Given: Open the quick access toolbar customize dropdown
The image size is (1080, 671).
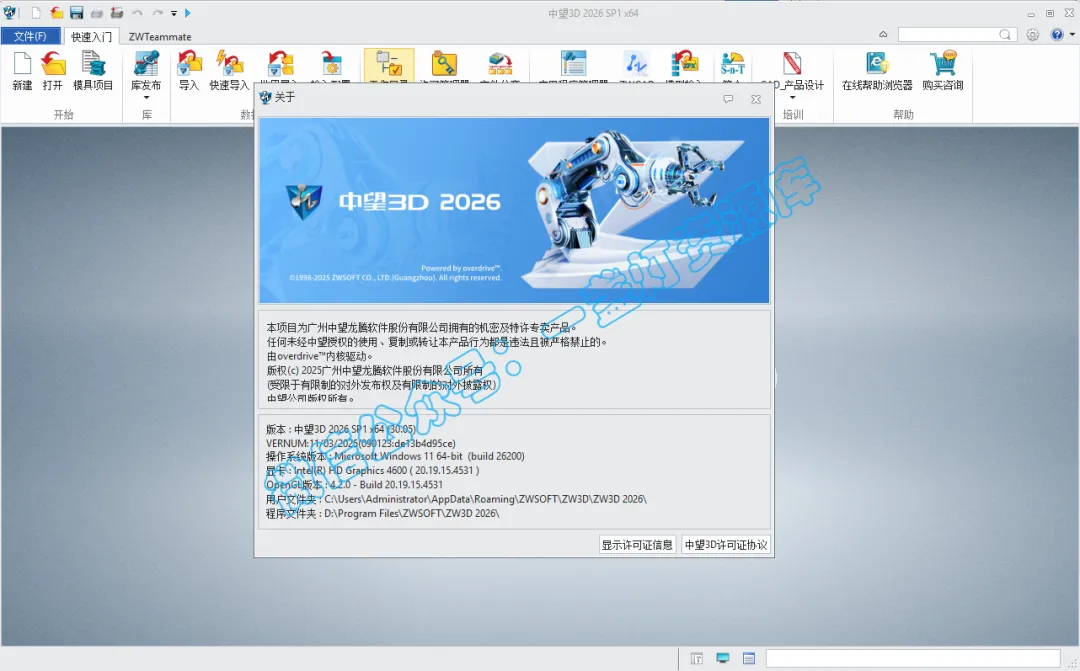Looking at the screenshot, I should click(174, 13).
